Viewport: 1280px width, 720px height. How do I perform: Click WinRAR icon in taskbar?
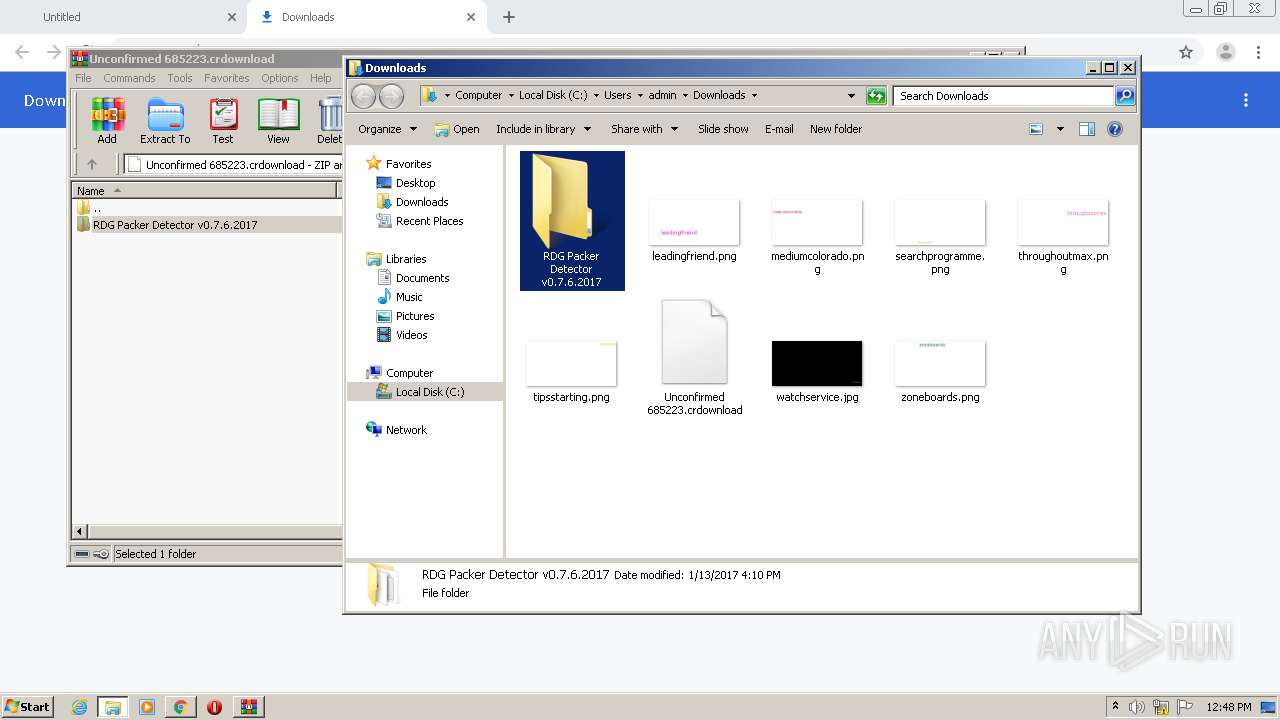(248, 707)
